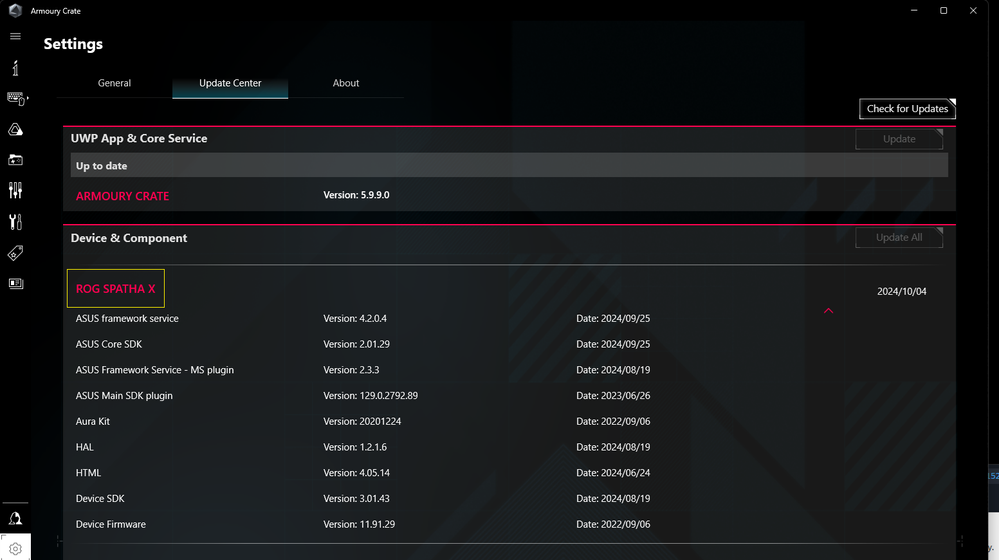The height and width of the screenshot is (560, 999).
Task: Click the Up to date status bar
Action: [509, 166]
